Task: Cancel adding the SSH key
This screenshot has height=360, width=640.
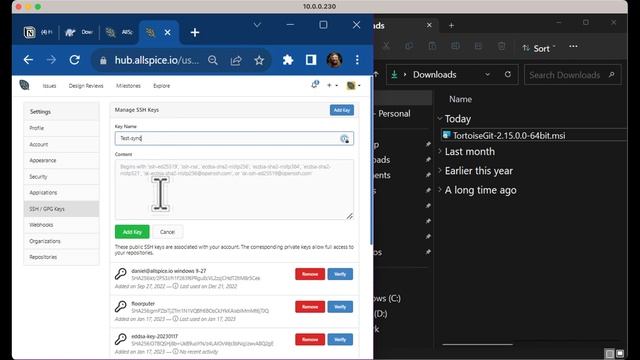Action: click(167, 232)
